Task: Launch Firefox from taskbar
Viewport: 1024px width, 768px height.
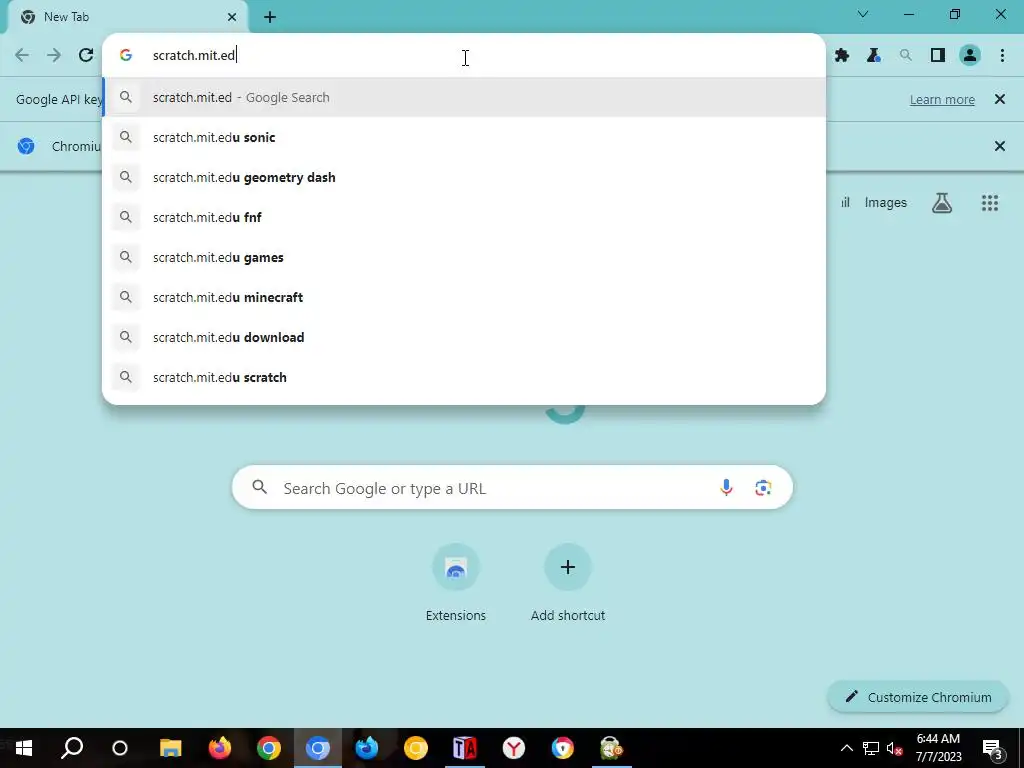Action: (x=219, y=748)
